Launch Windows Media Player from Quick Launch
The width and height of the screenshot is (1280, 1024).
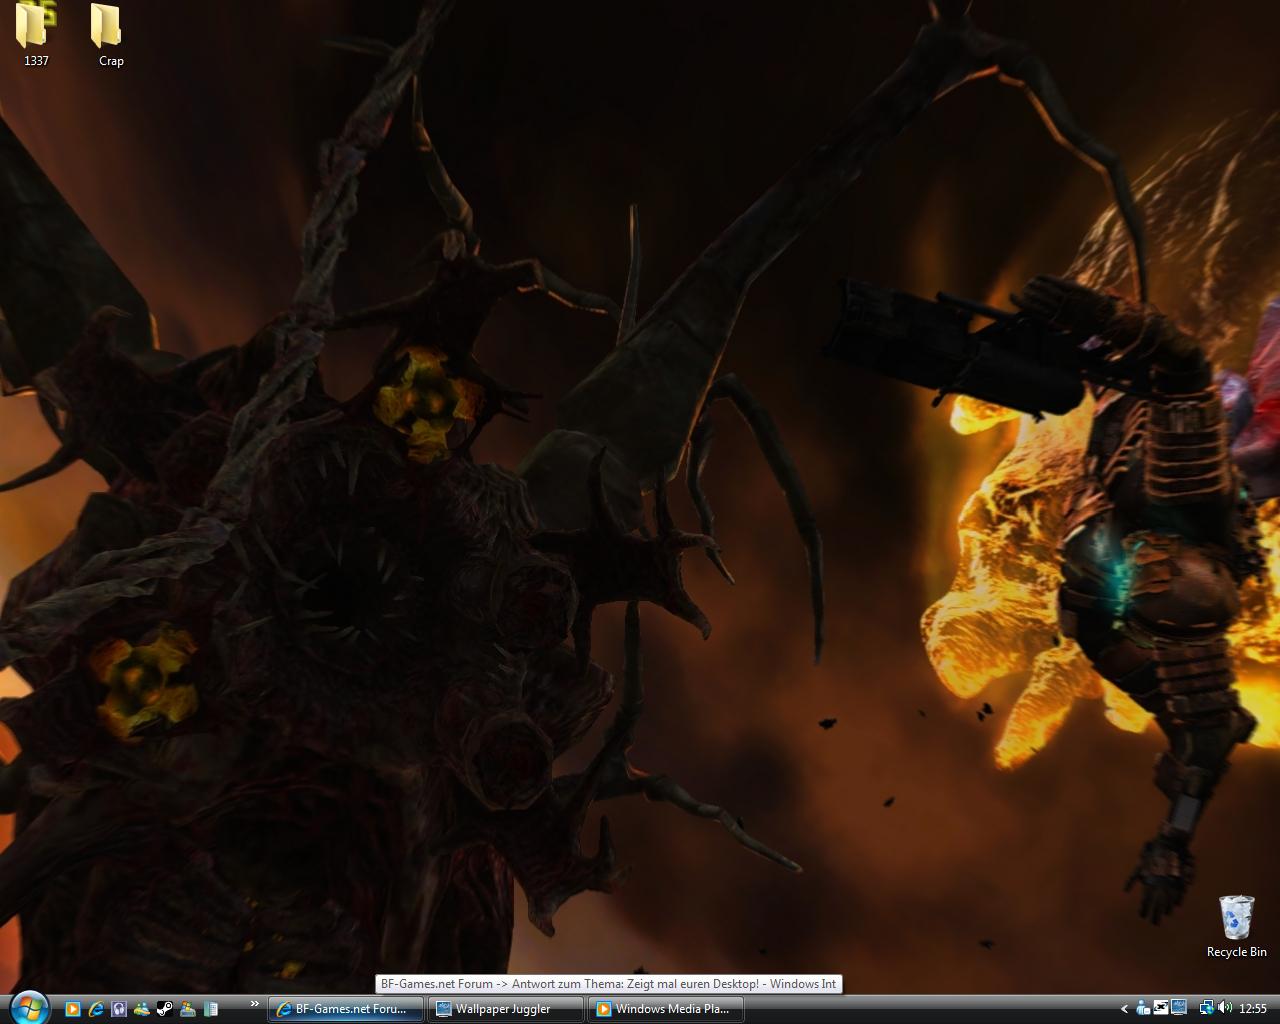[73, 1009]
